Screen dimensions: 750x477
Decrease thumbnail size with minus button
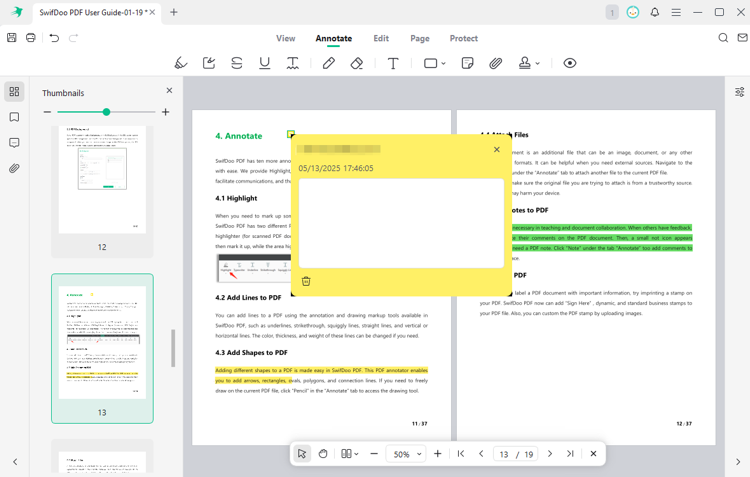tap(47, 112)
